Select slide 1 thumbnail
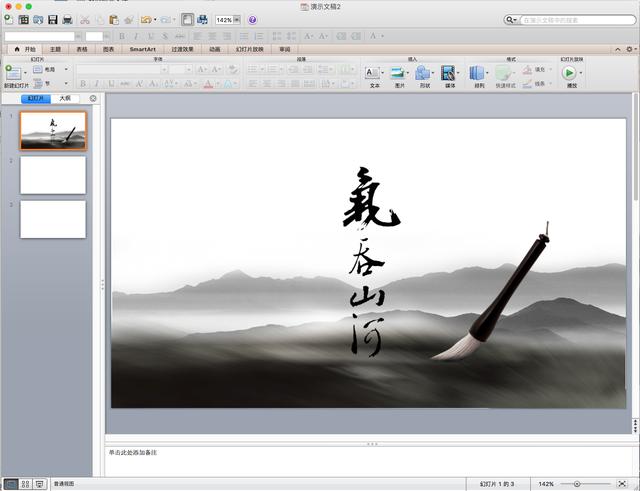The height and width of the screenshot is (491, 640). (53, 131)
